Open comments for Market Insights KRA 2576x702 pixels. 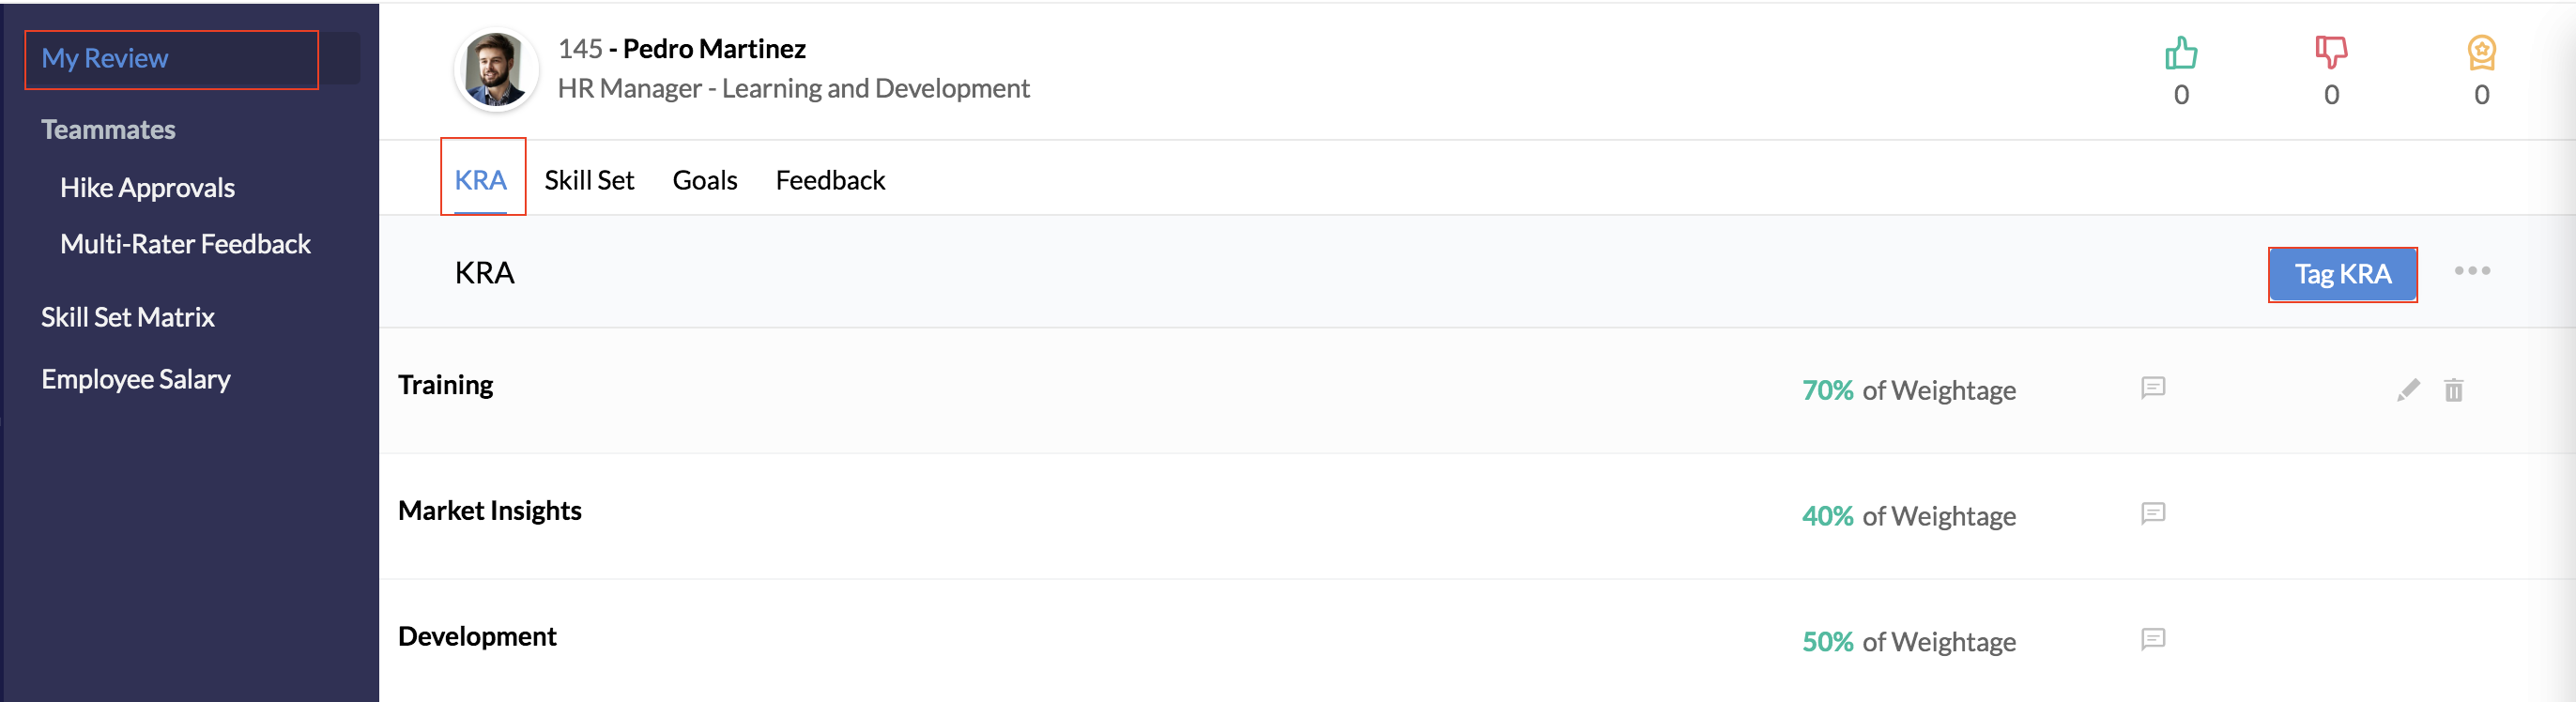(2153, 514)
